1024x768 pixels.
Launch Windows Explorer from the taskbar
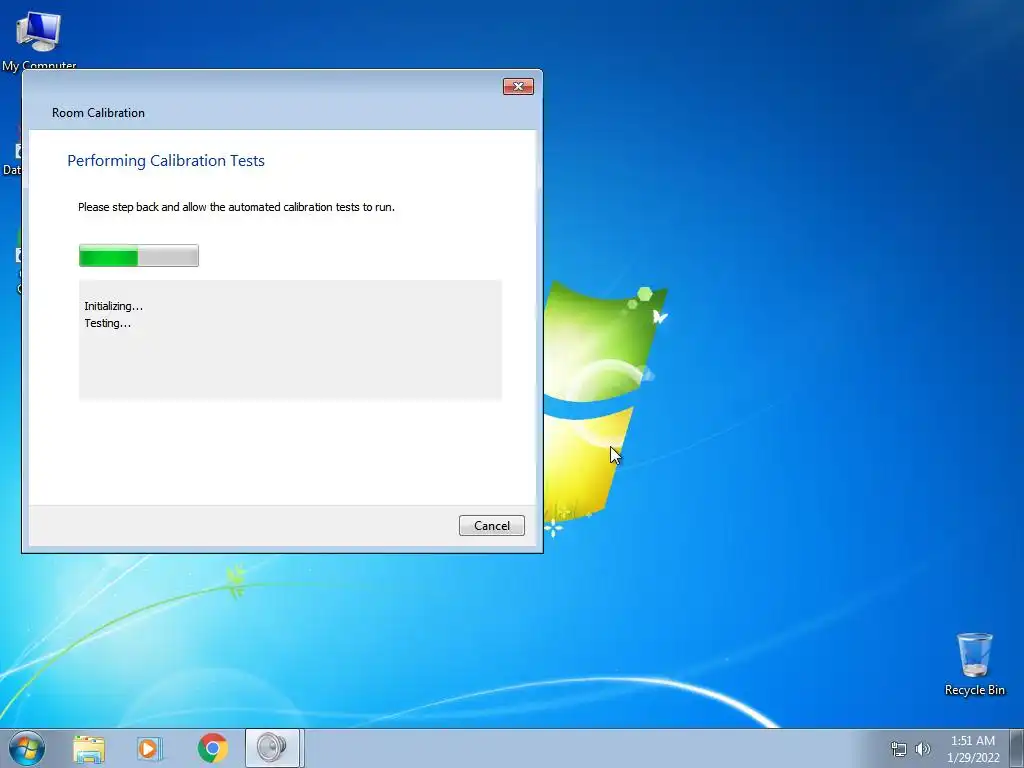[89, 748]
